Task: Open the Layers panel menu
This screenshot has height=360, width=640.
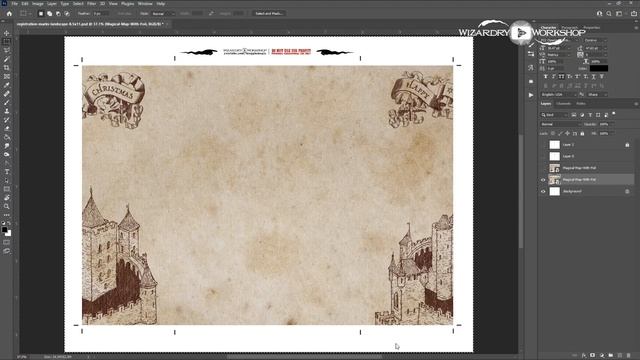Action: tap(636, 104)
